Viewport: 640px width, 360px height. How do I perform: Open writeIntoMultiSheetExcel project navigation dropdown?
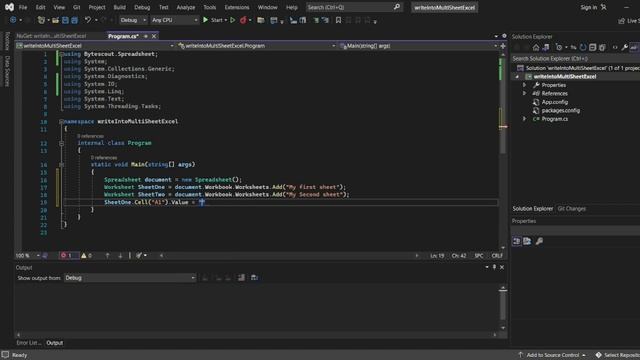click(x=95, y=46)
